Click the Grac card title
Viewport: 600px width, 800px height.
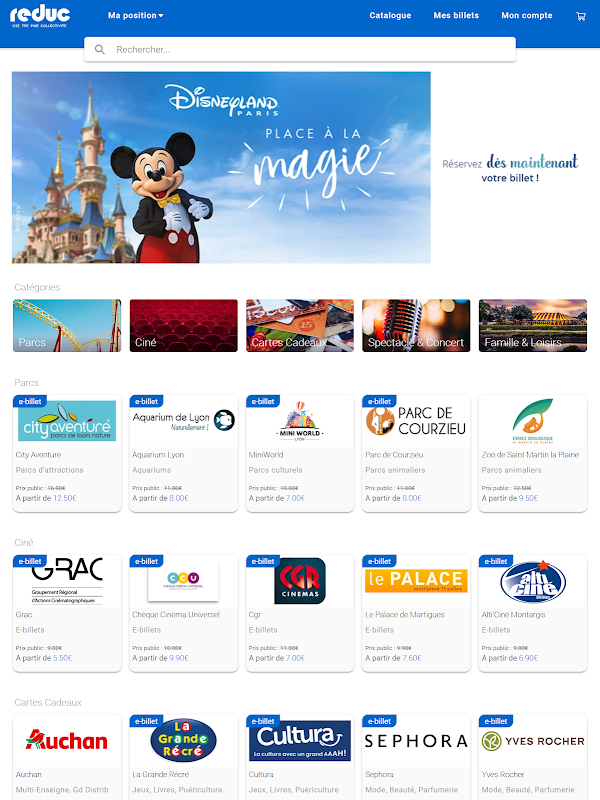point(24,615)
